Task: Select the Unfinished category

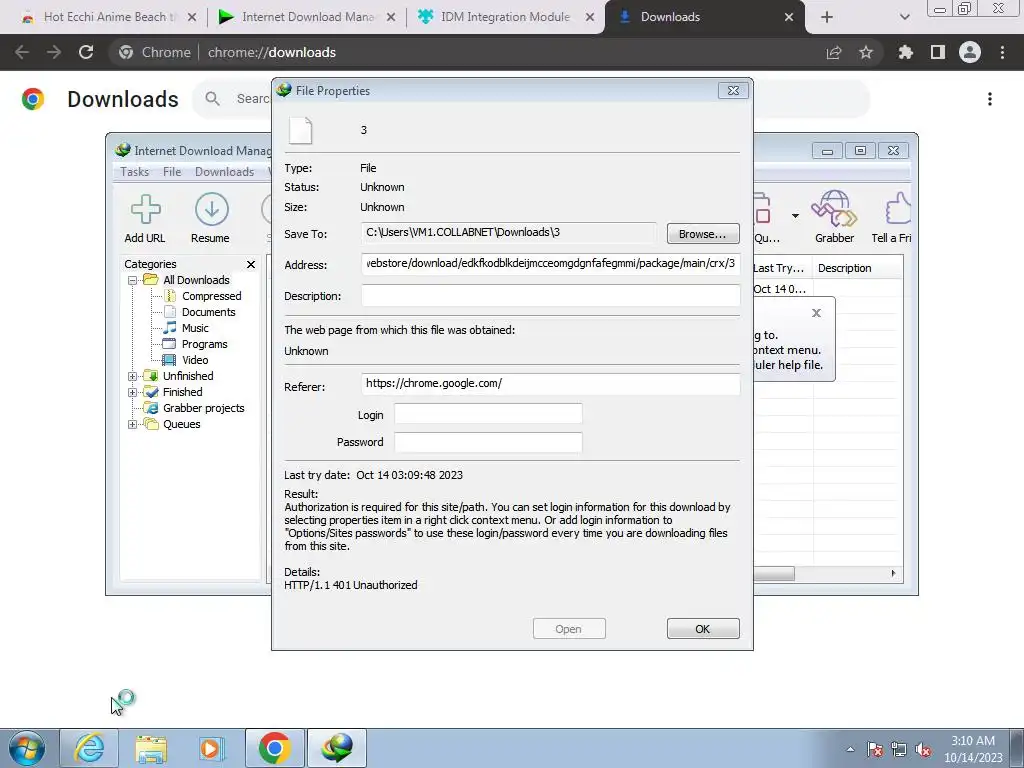Action: tap(188, 376)
